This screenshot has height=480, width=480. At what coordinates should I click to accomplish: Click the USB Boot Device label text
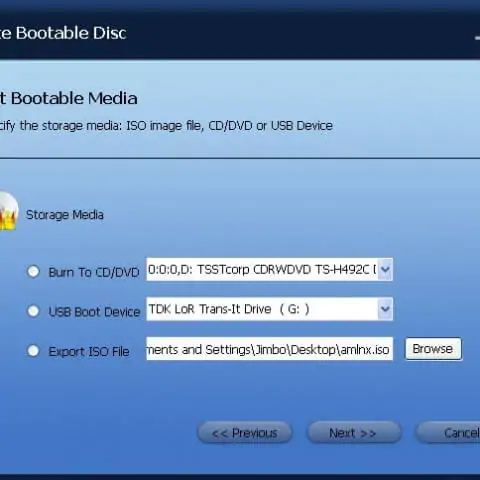tap(94, 312)
